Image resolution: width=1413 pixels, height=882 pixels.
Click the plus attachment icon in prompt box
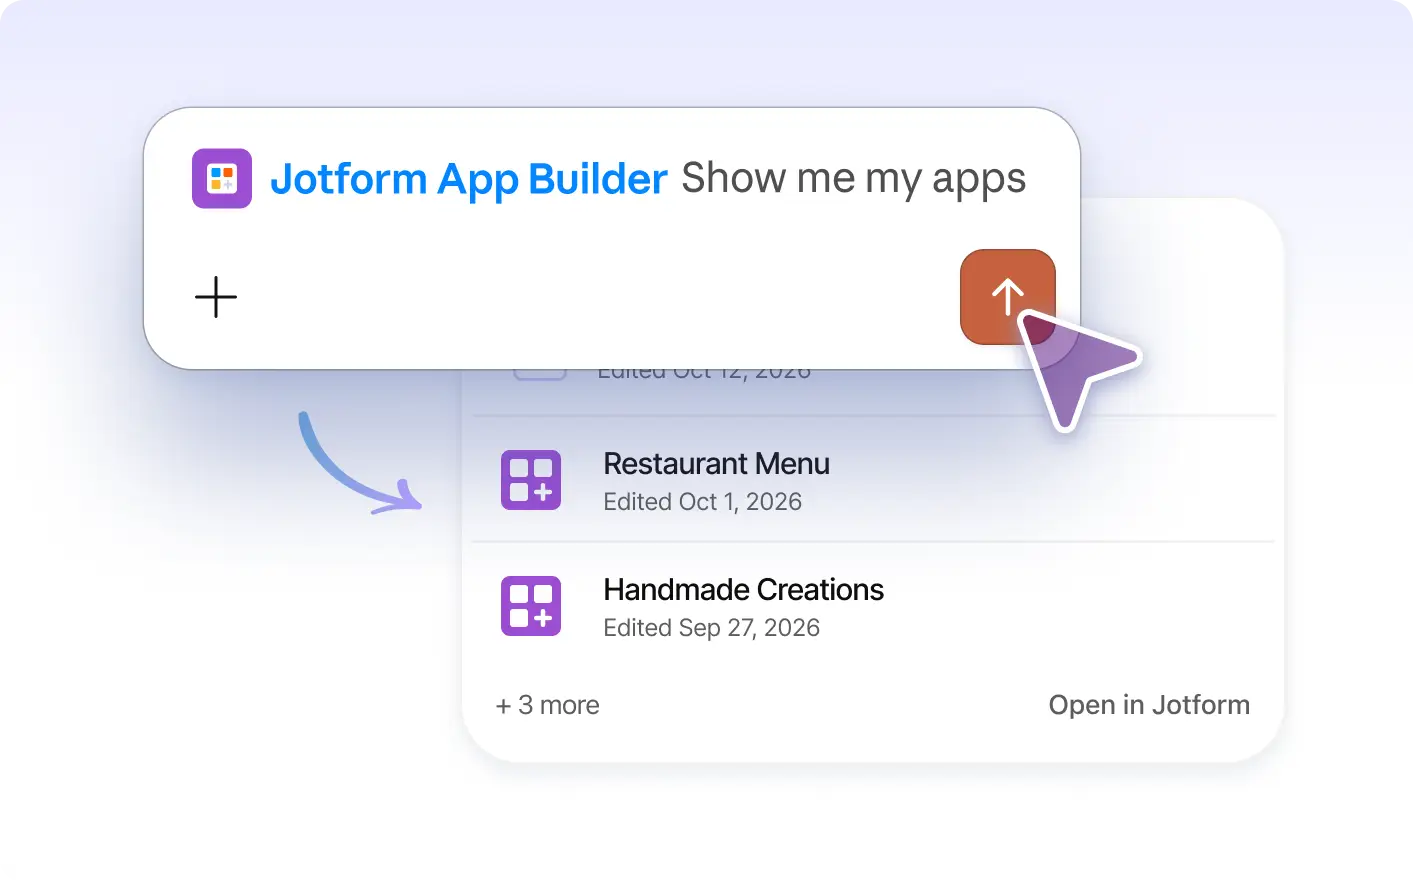coord(216,297)
